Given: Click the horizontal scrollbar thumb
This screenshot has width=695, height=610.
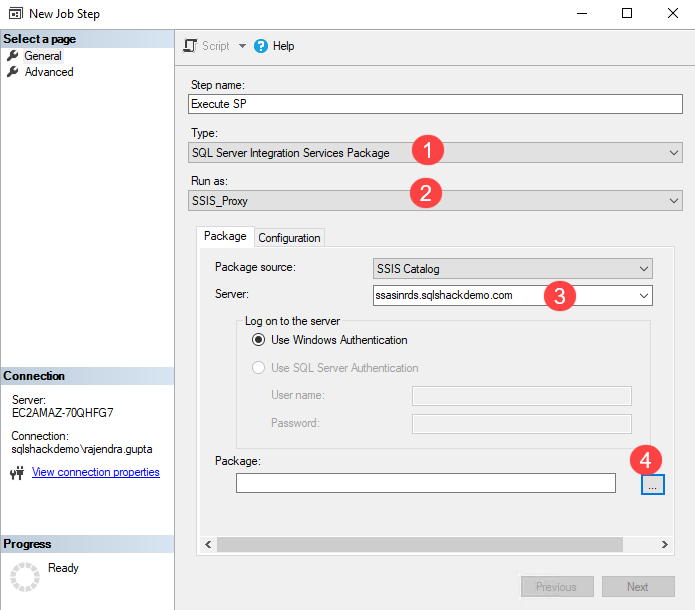Looking at the screenshot, I should 419,544.
